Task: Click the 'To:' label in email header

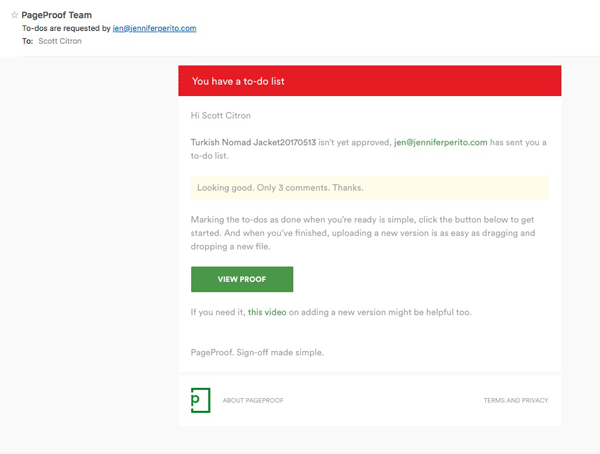Action: 28,41
